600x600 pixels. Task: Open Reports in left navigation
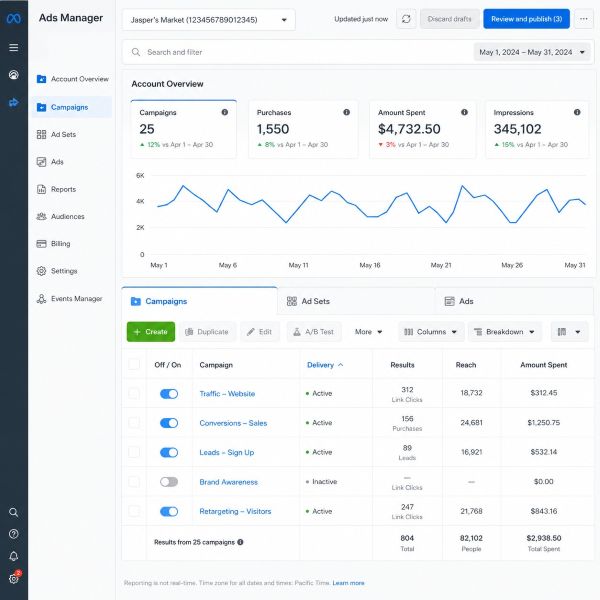click(x=72, y=189)
